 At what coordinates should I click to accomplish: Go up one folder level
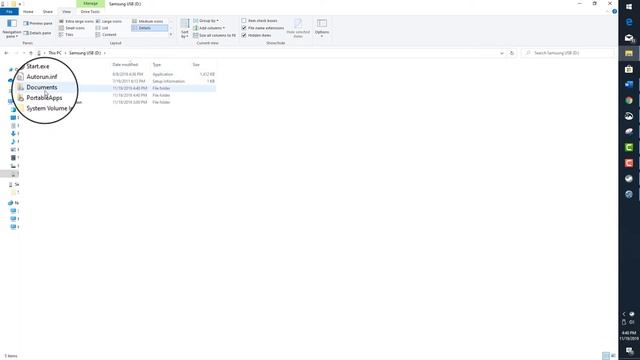(31, 53)
